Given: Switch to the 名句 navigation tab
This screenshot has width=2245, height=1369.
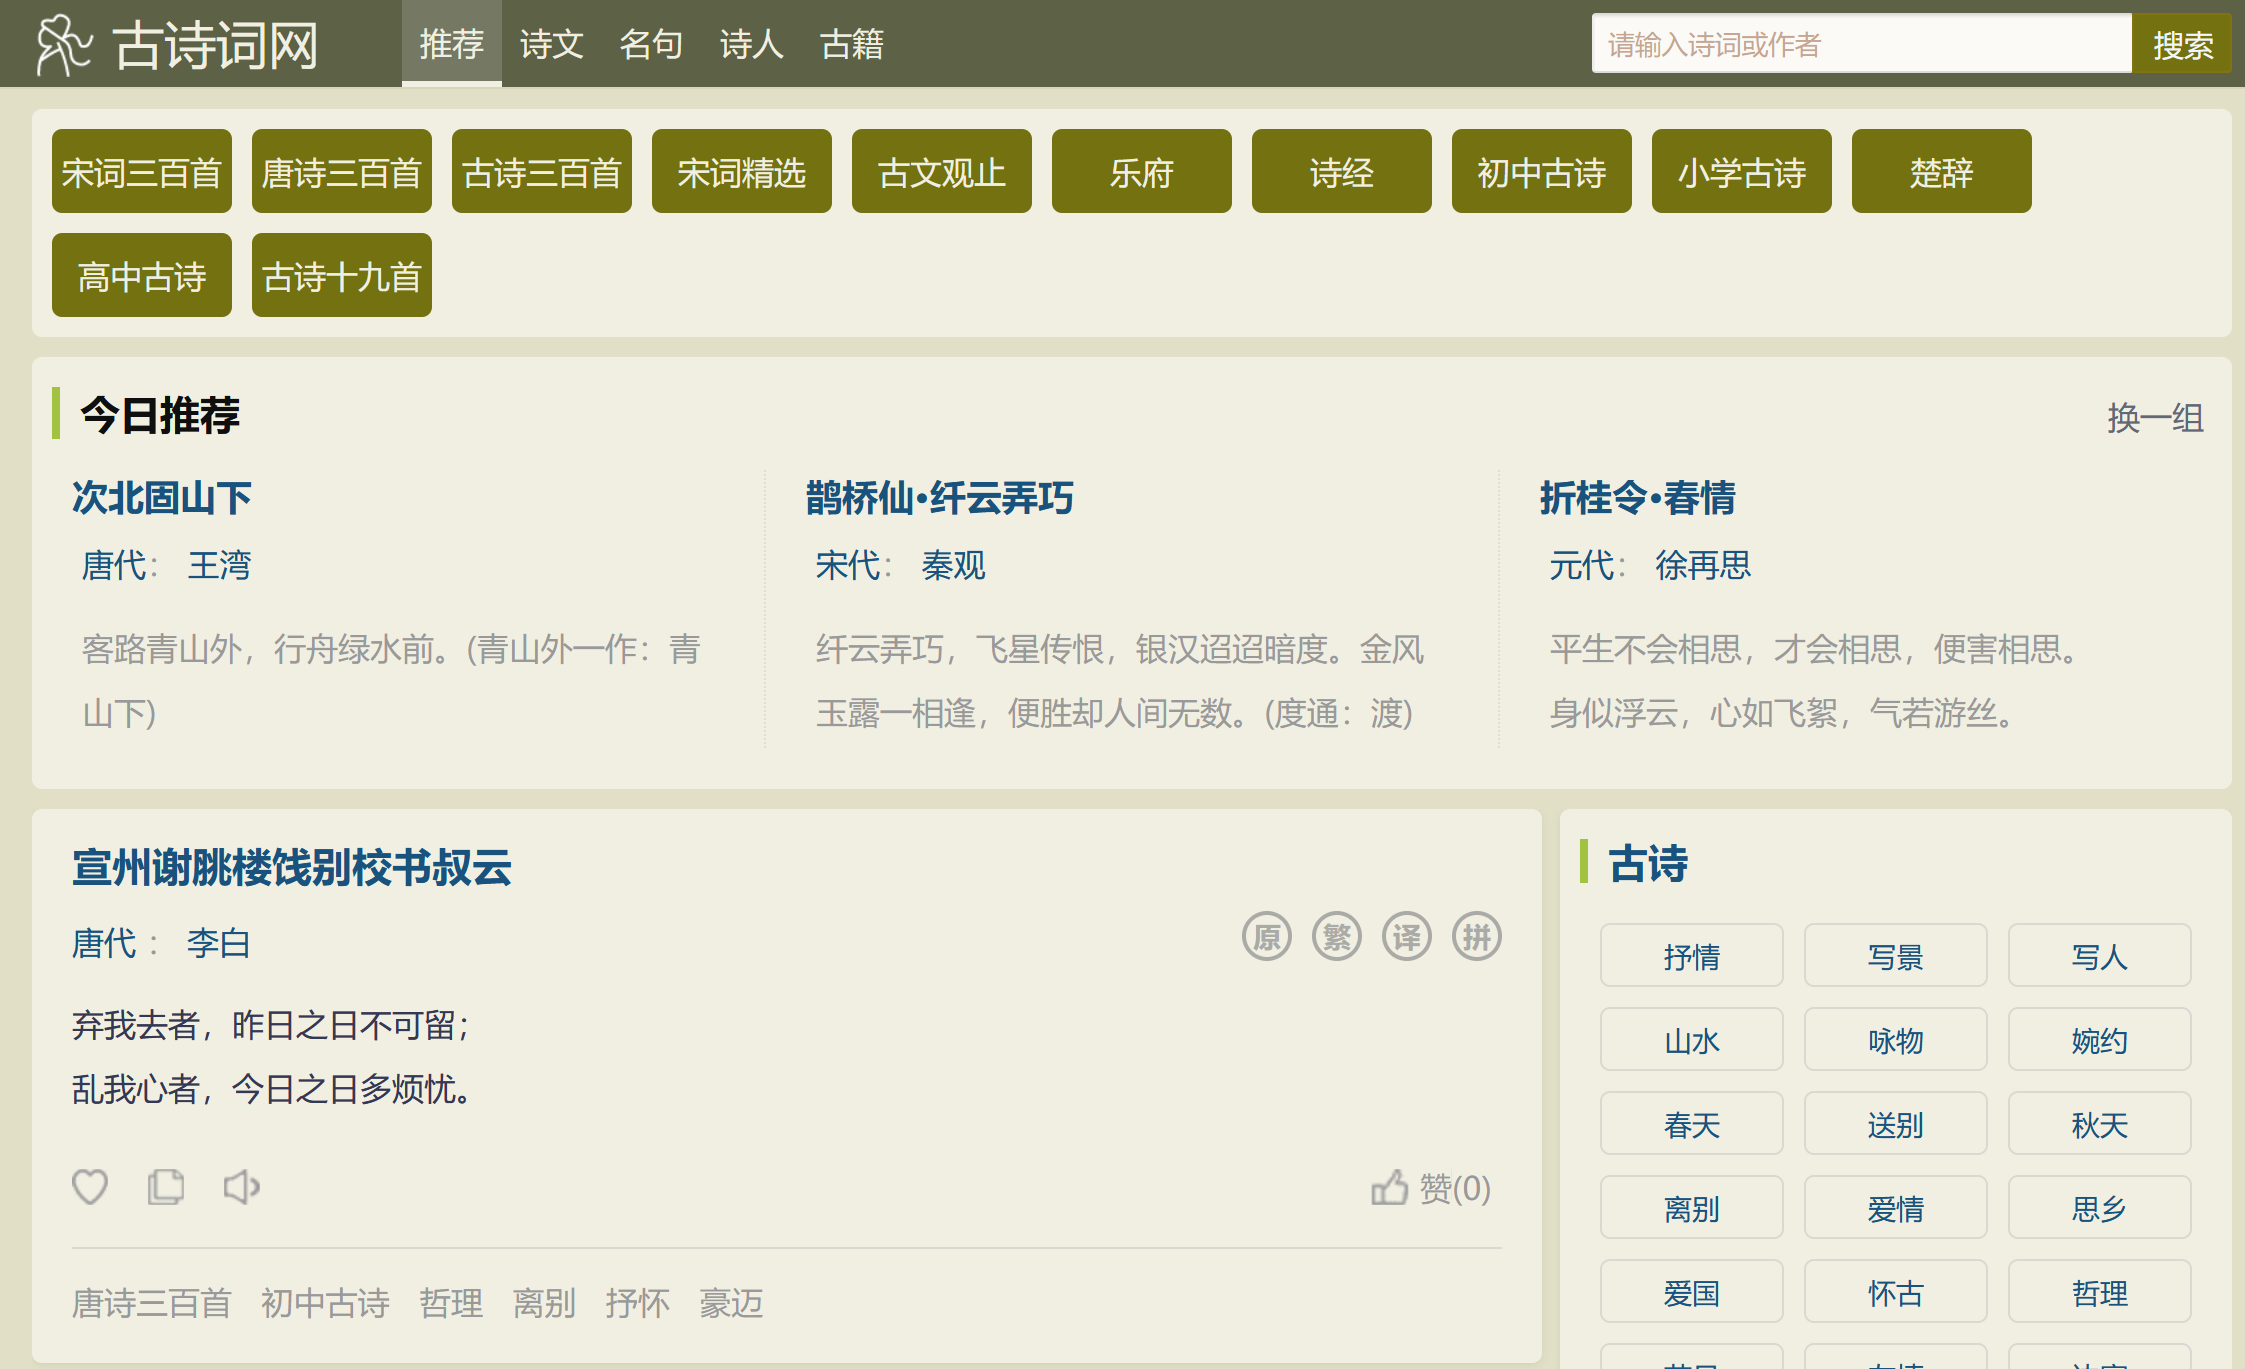Looking at the screenshot, I should pyautogui.click(x=651, y=44).
